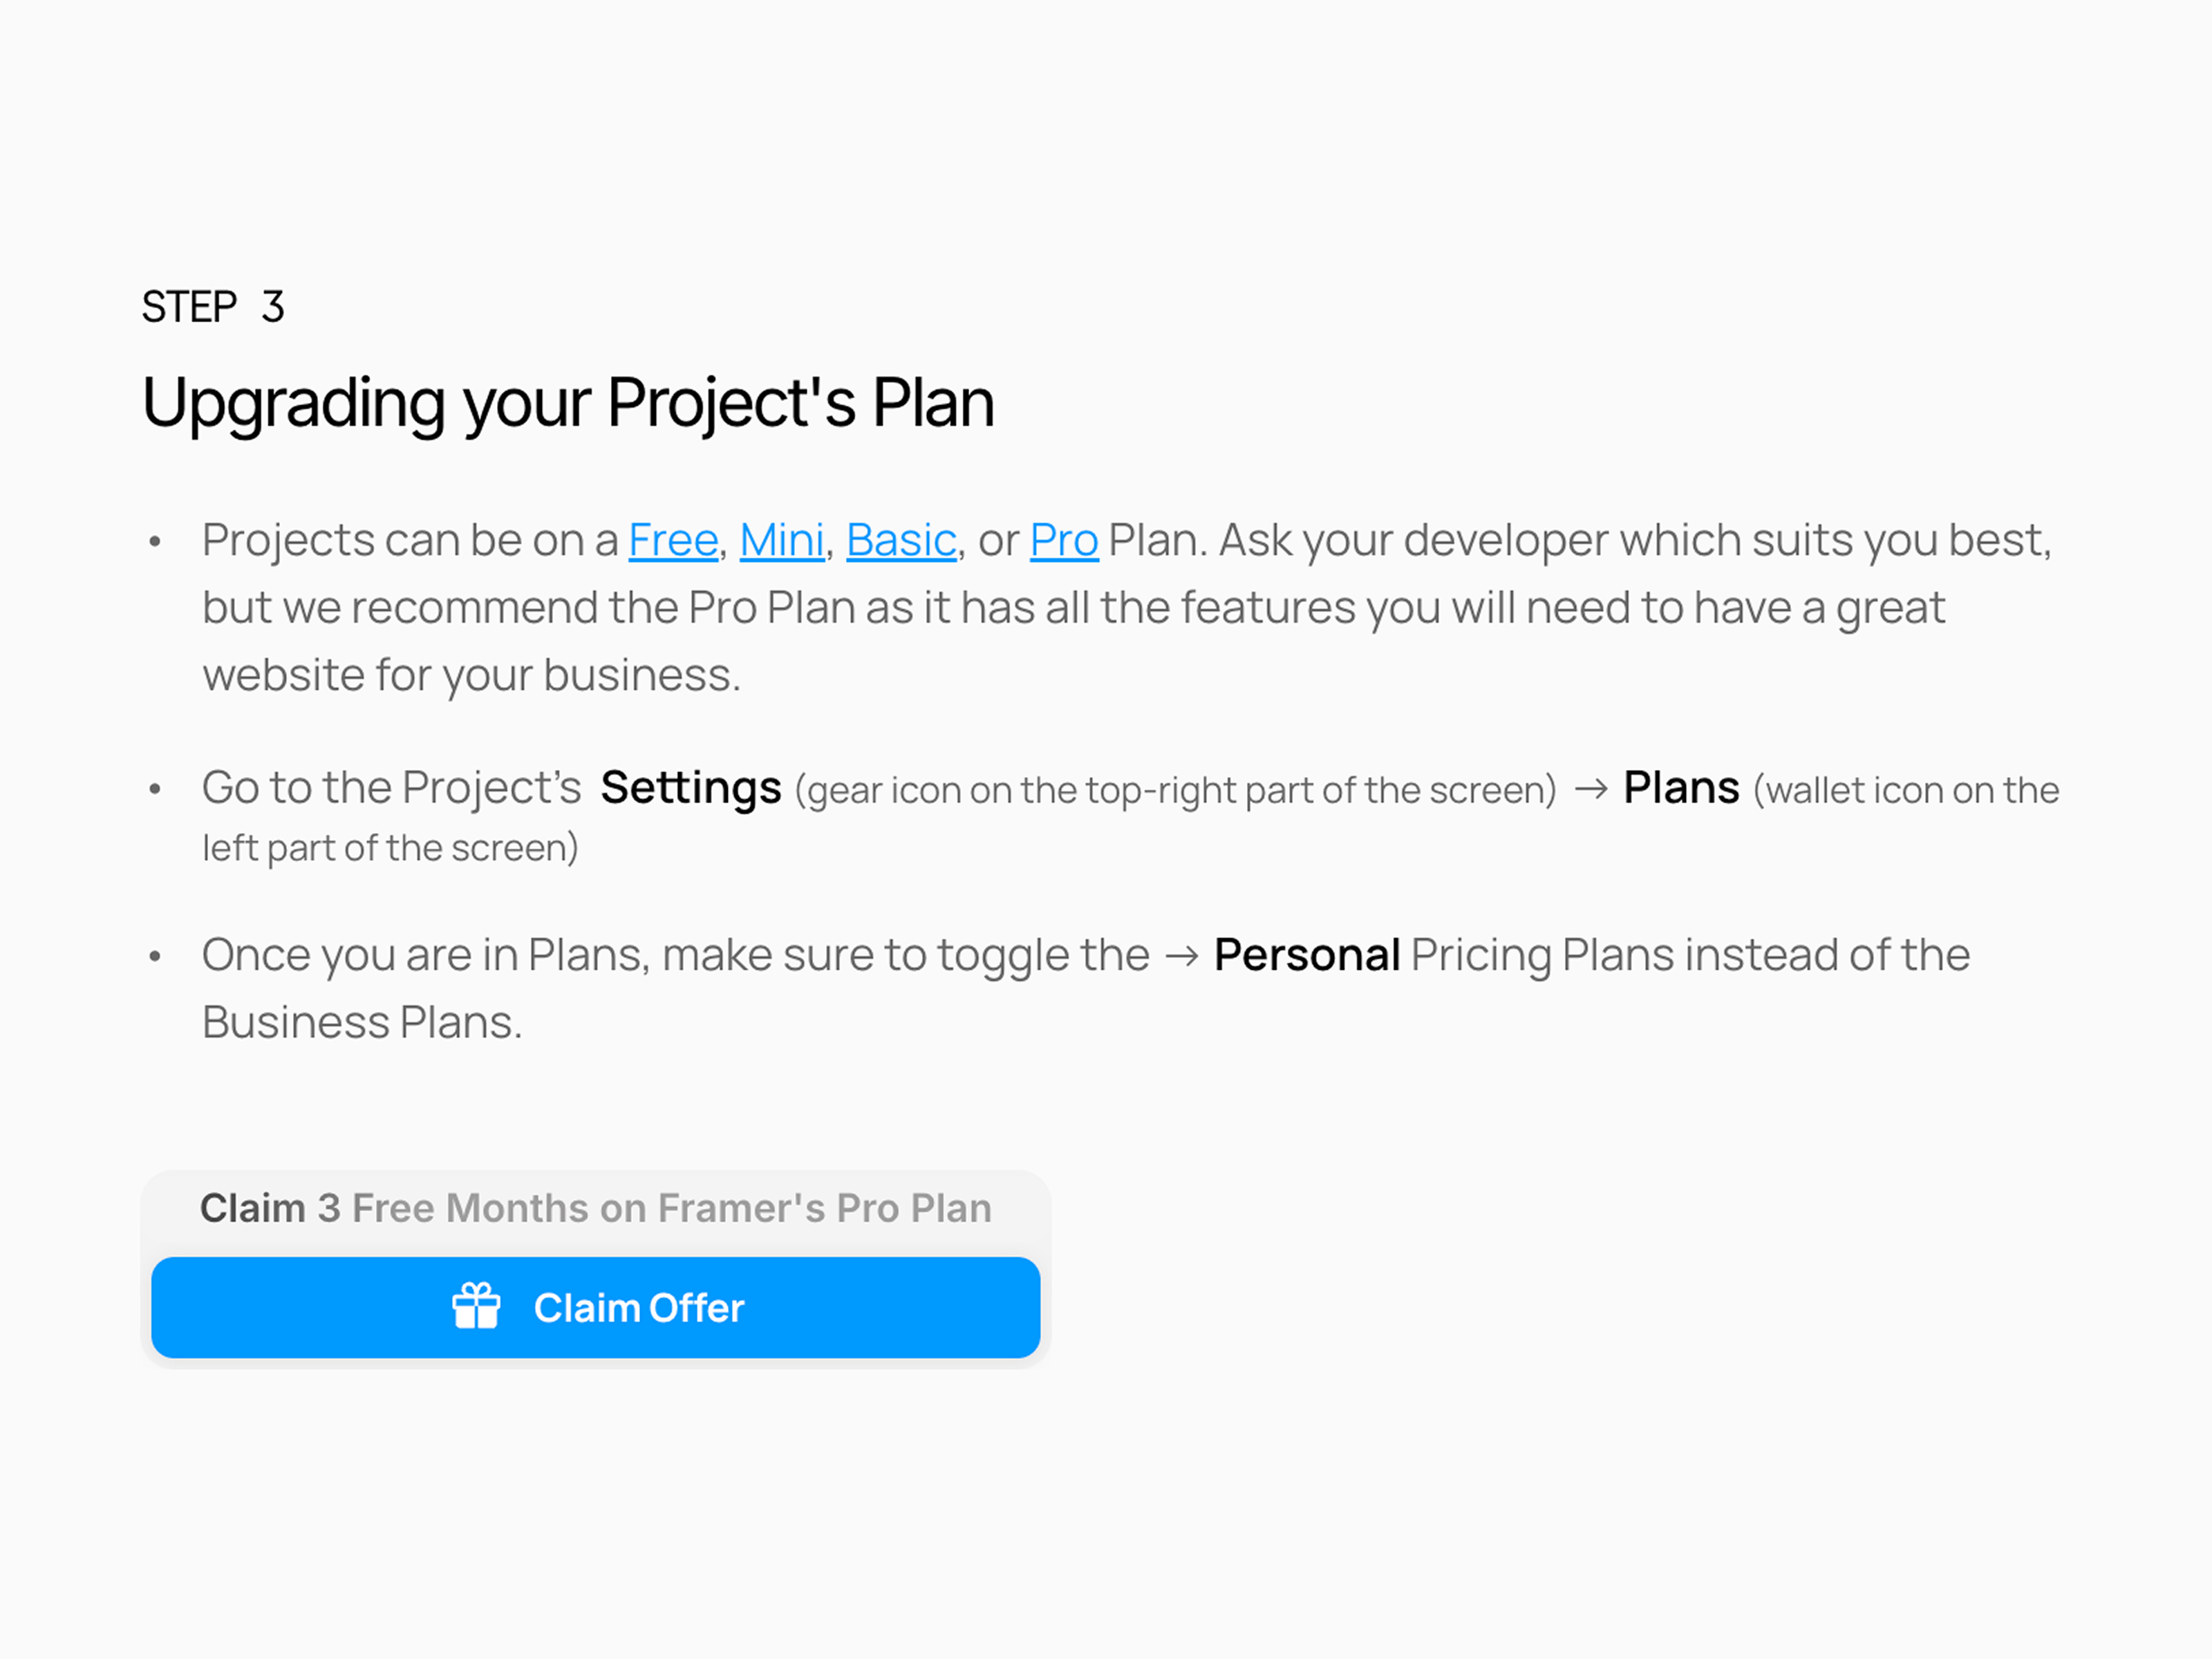Select the STEP 3 label
This screenshot has width=2212, height=1659.
pos(213,307)
